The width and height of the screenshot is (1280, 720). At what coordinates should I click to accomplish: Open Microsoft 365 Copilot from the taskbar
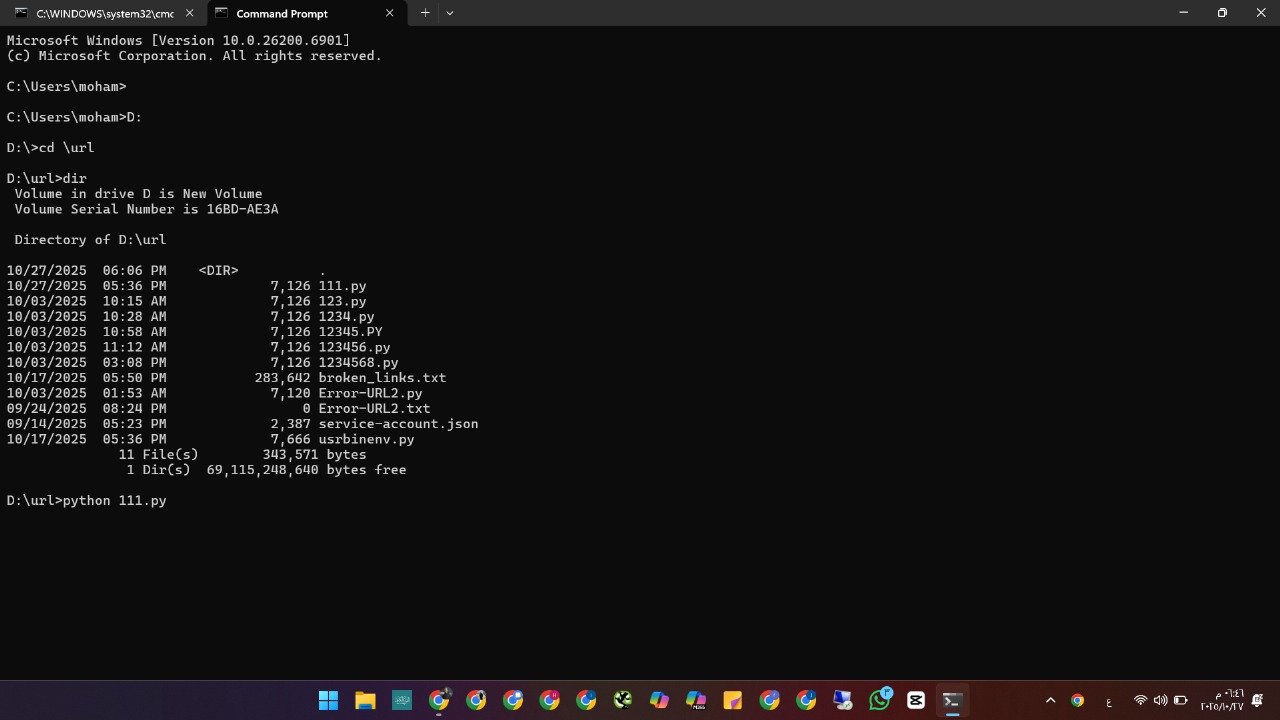coord(694,700)
